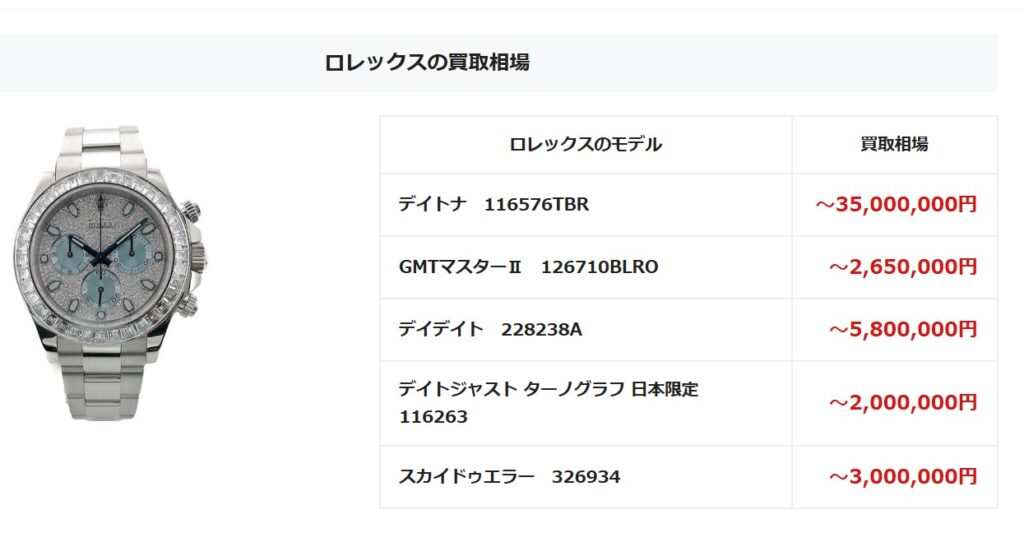Viewport: 1024px width, 533px height.
Task: Select the デイトナ 116576TBR model row
Action: point(688,204)
